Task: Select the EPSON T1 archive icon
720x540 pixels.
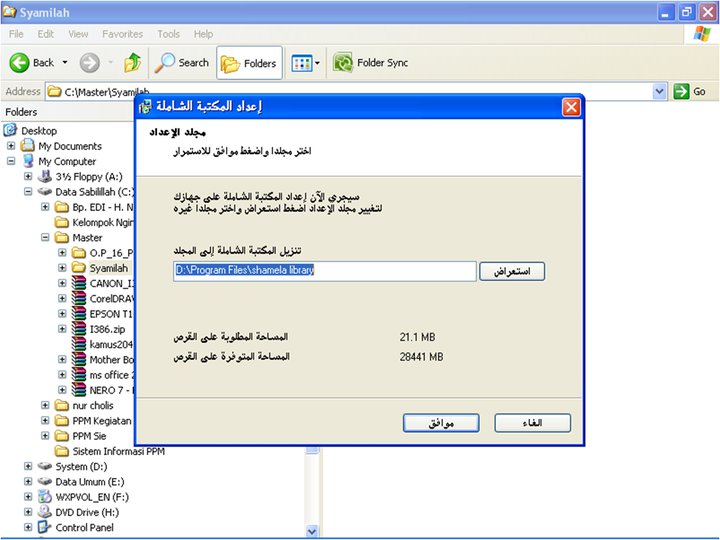Action: click(79, 314)
